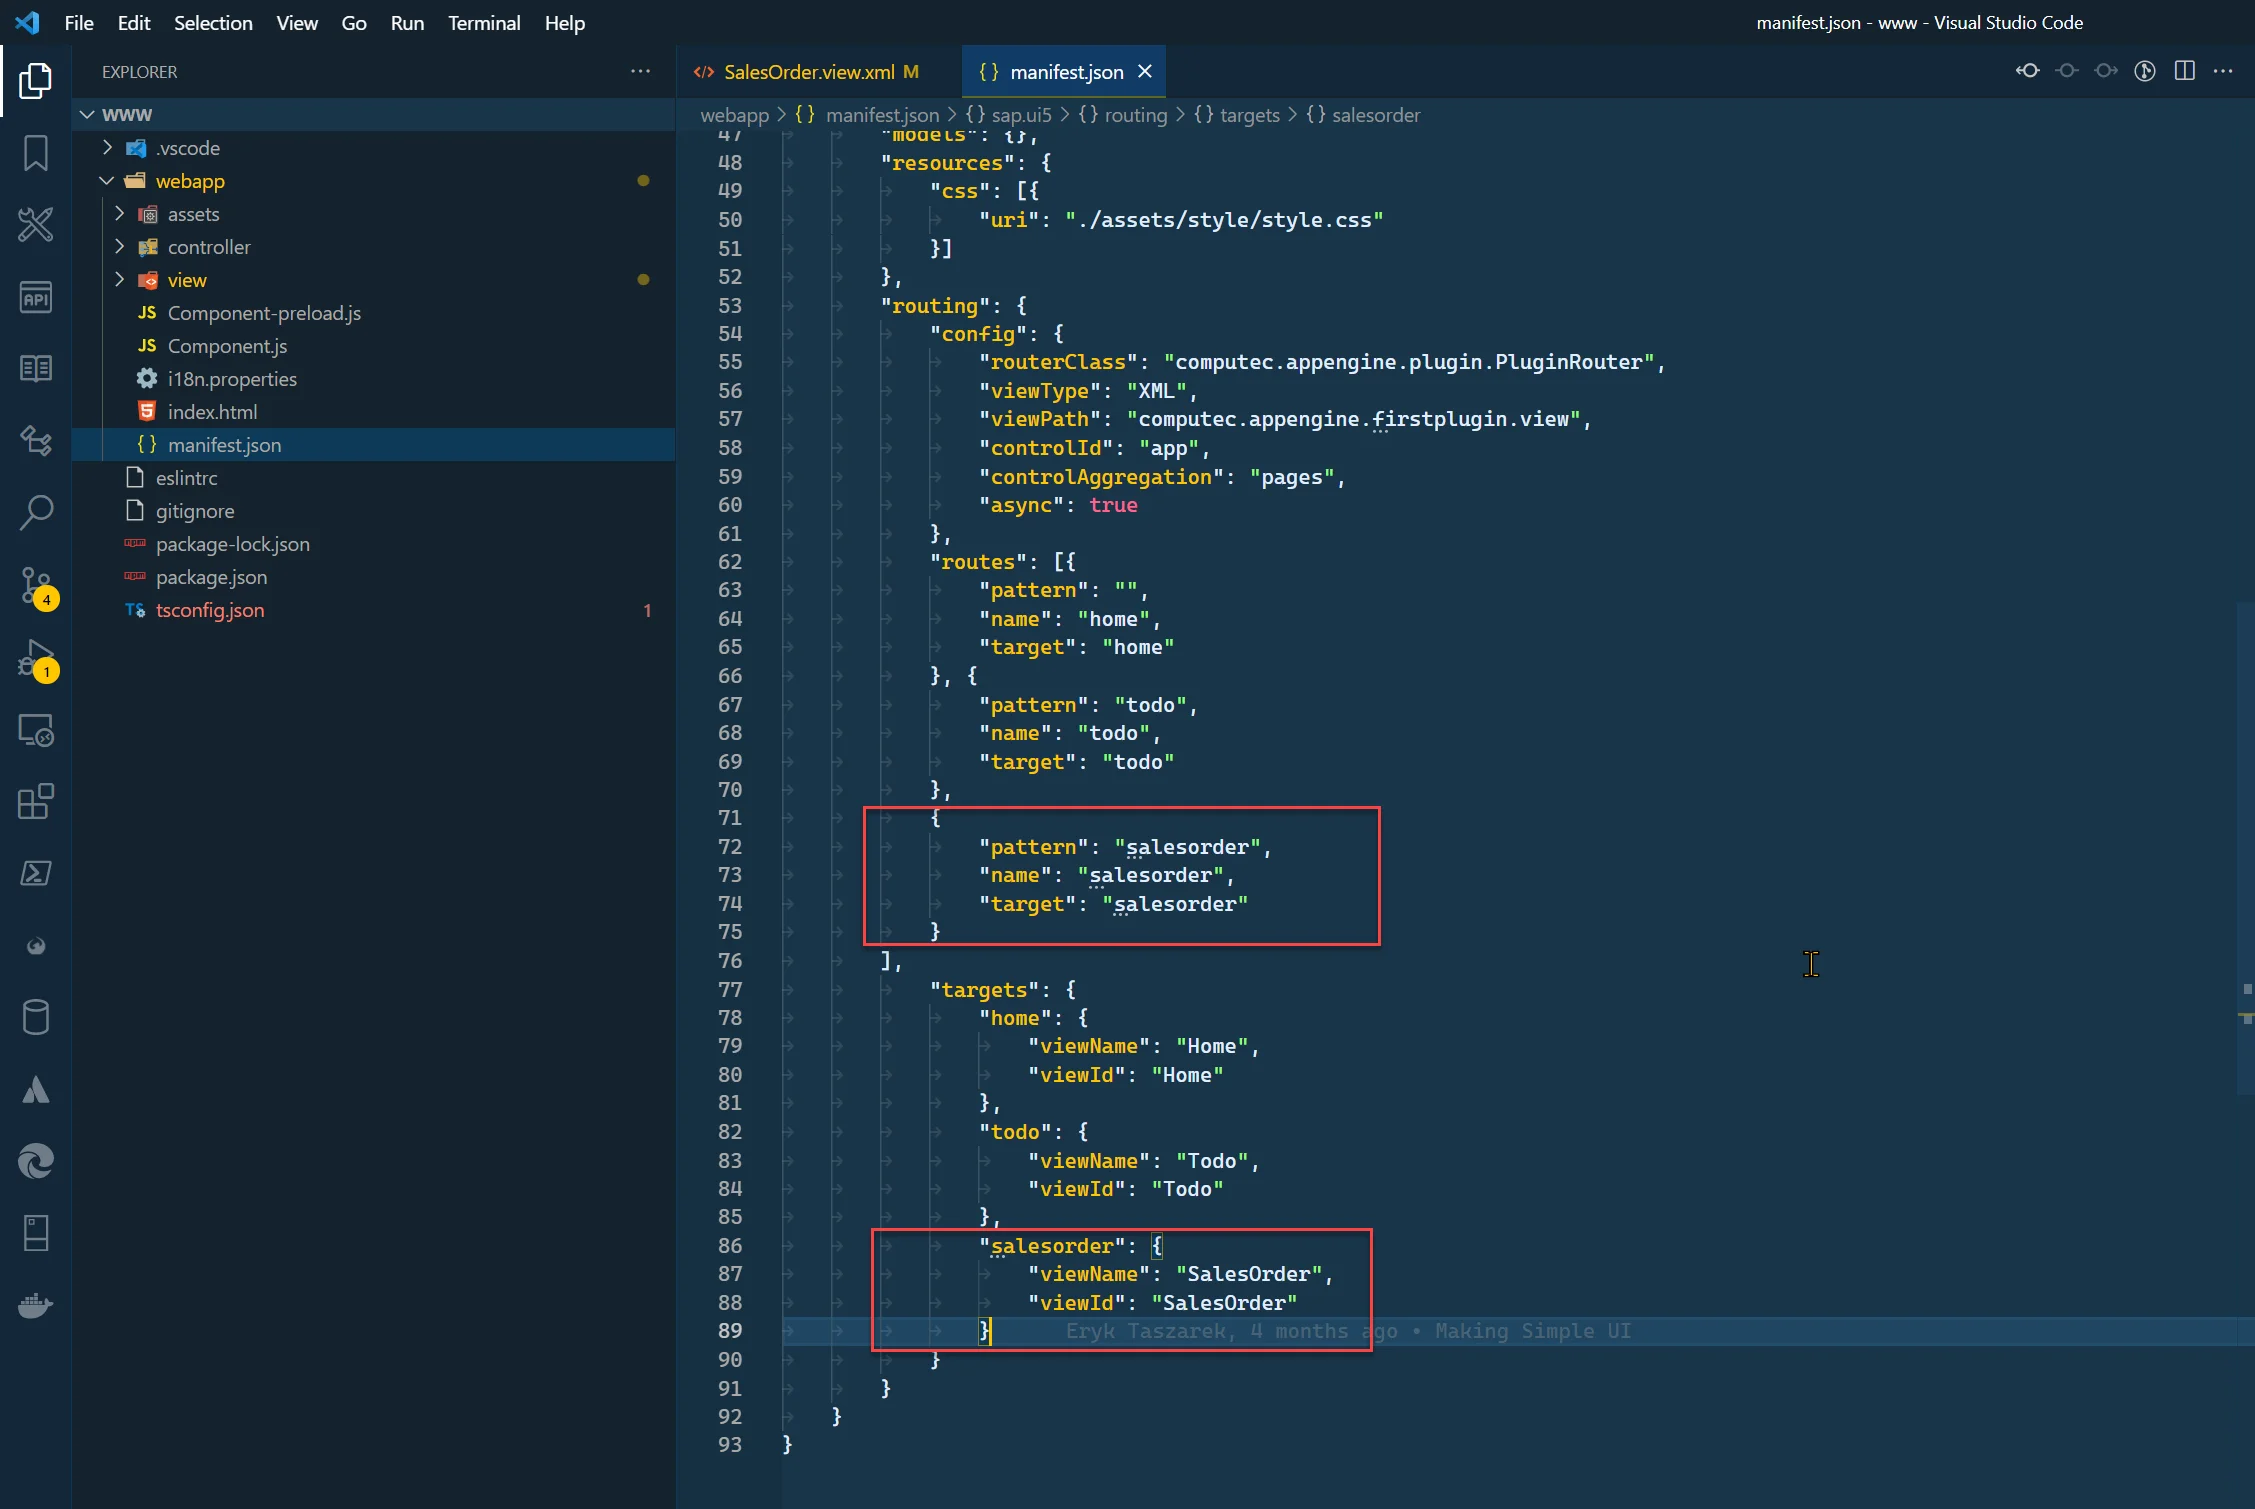2255x1509 pixels.
Task: Open Explorer views and more actions menu
Action: 640,72
